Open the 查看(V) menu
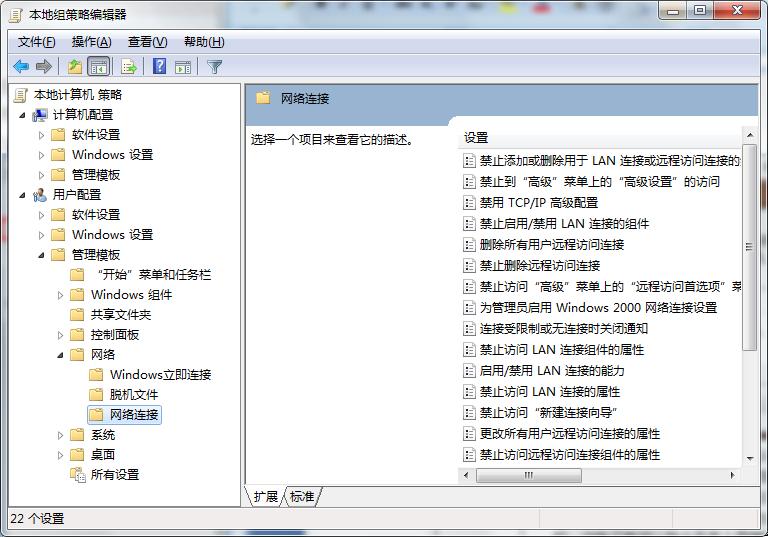768x537 pixels. point(147,42)
